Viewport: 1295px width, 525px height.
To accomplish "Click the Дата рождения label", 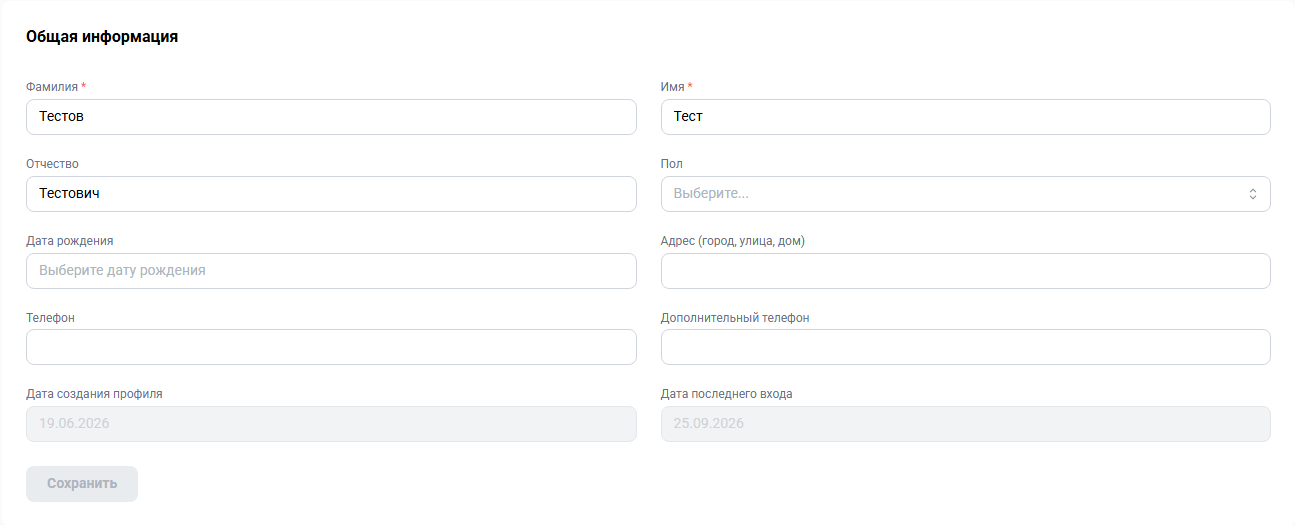I will 69,241.
